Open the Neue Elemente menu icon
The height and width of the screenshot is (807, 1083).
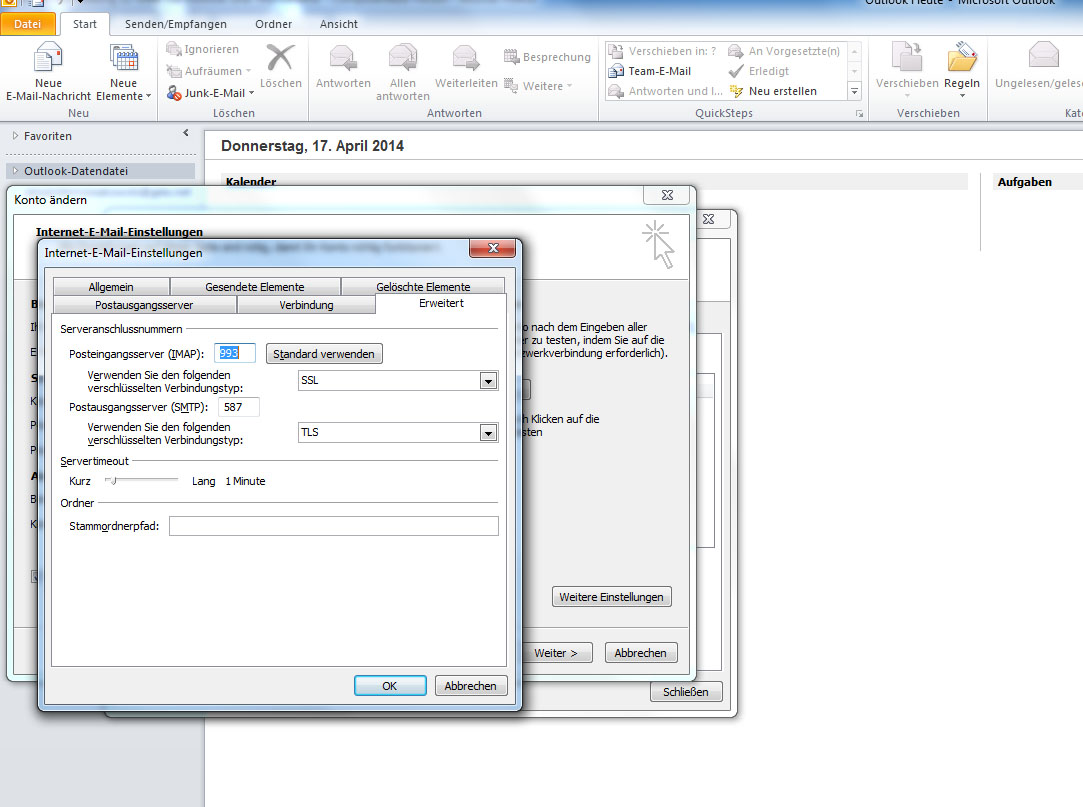(x=124, y=57)
